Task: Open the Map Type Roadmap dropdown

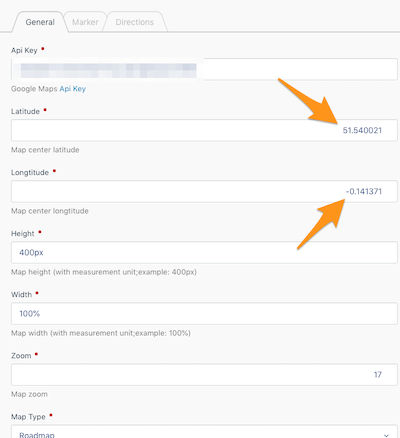Action: tap(204, 432)
